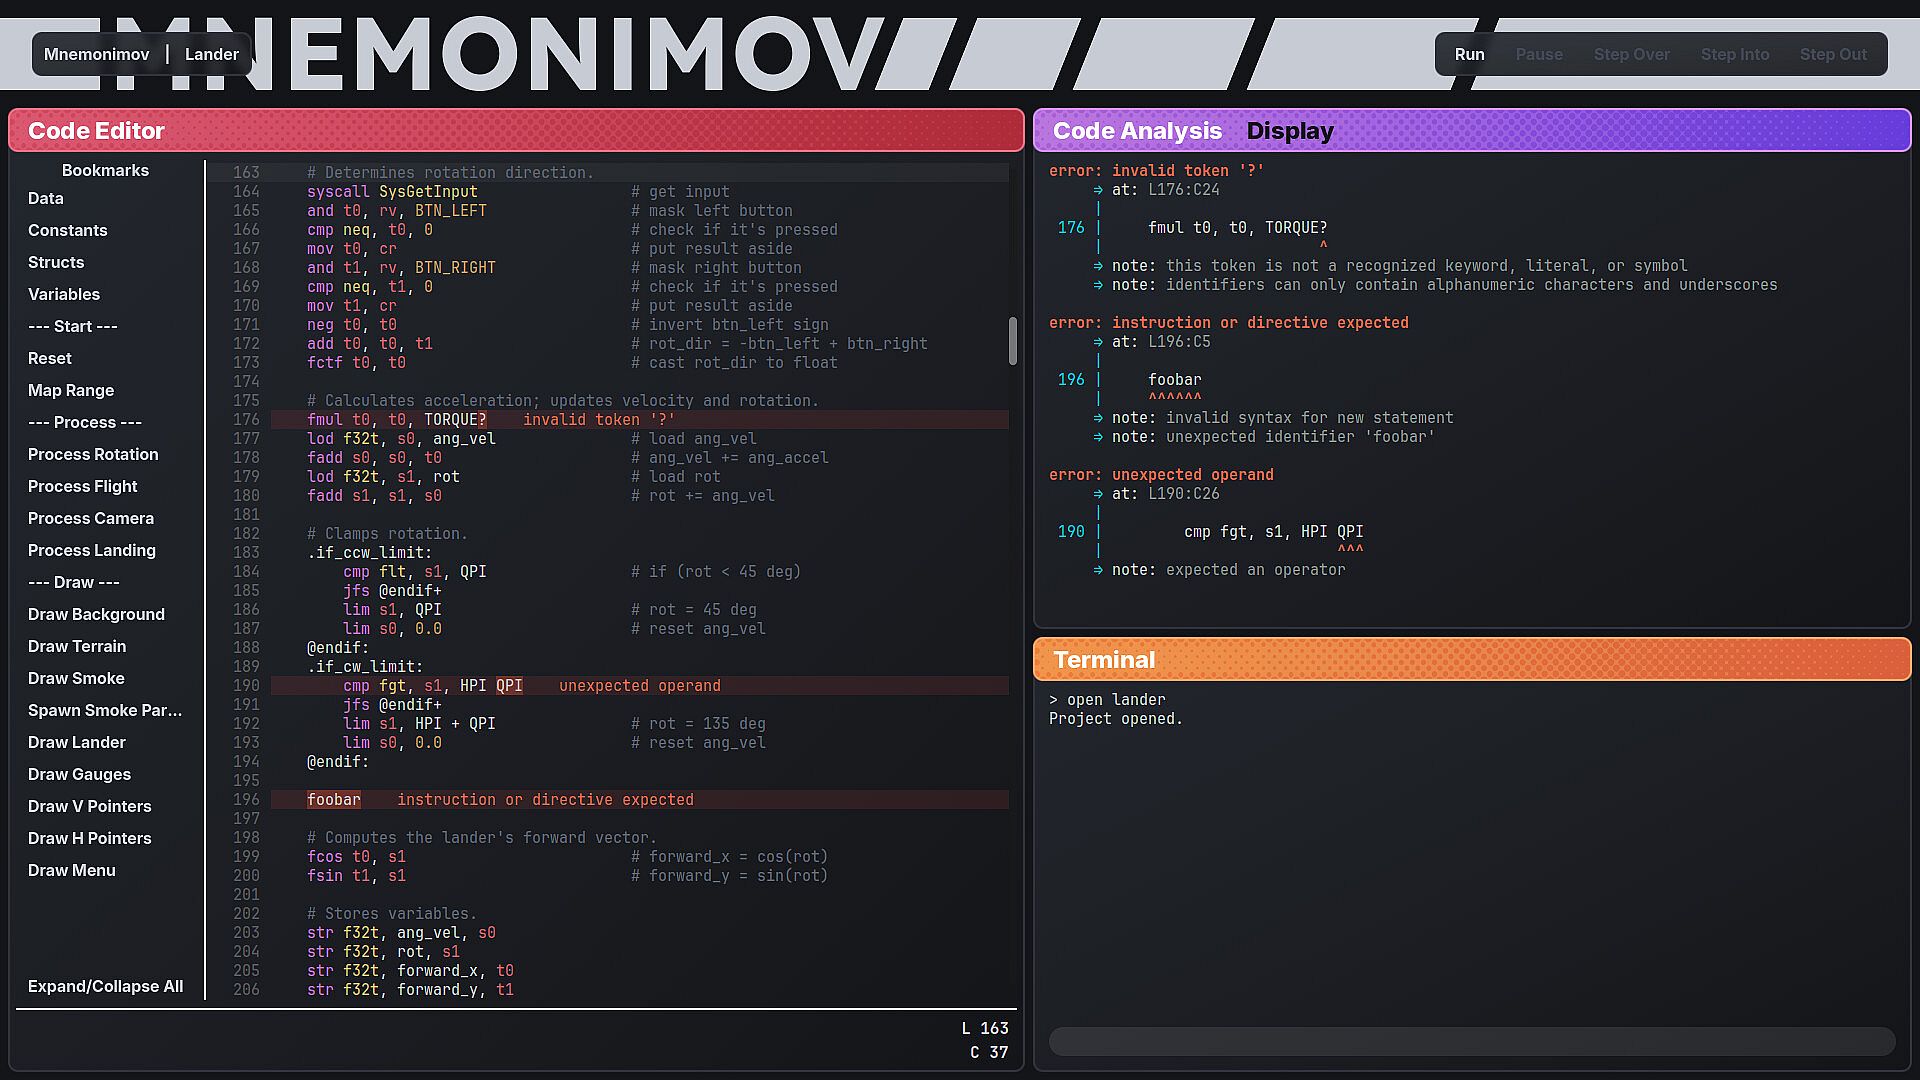Click error location L190:C26 in analysis
Viewport: 1920px width, 1080px height.
click(1183, 494)
